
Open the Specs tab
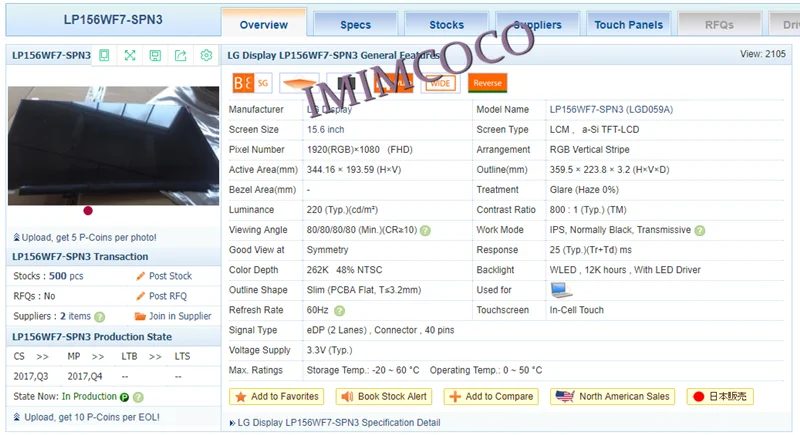[356, 24]
